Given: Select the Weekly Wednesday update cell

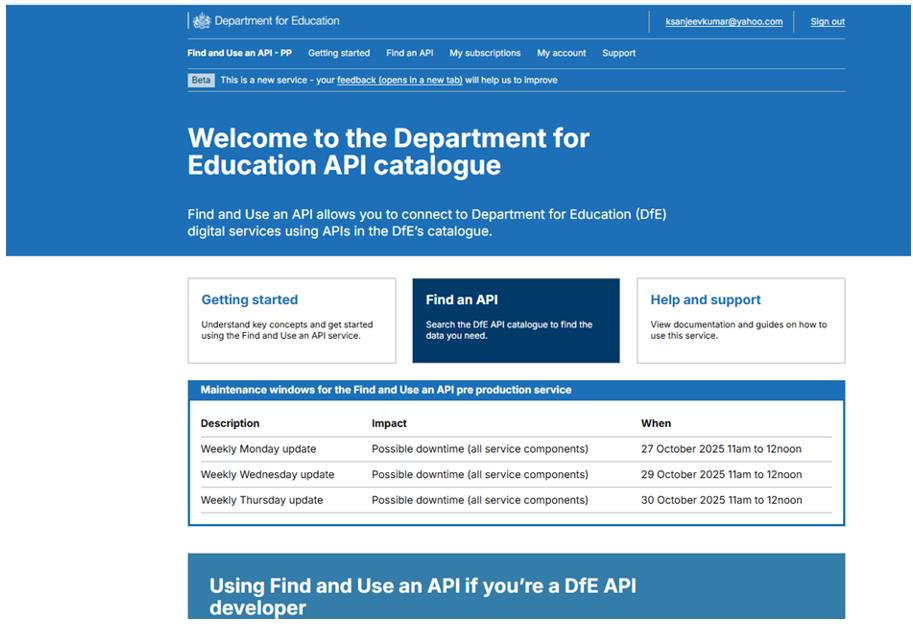Looking at the screenshot, I should pyautogui.click(x=267, y=475).
